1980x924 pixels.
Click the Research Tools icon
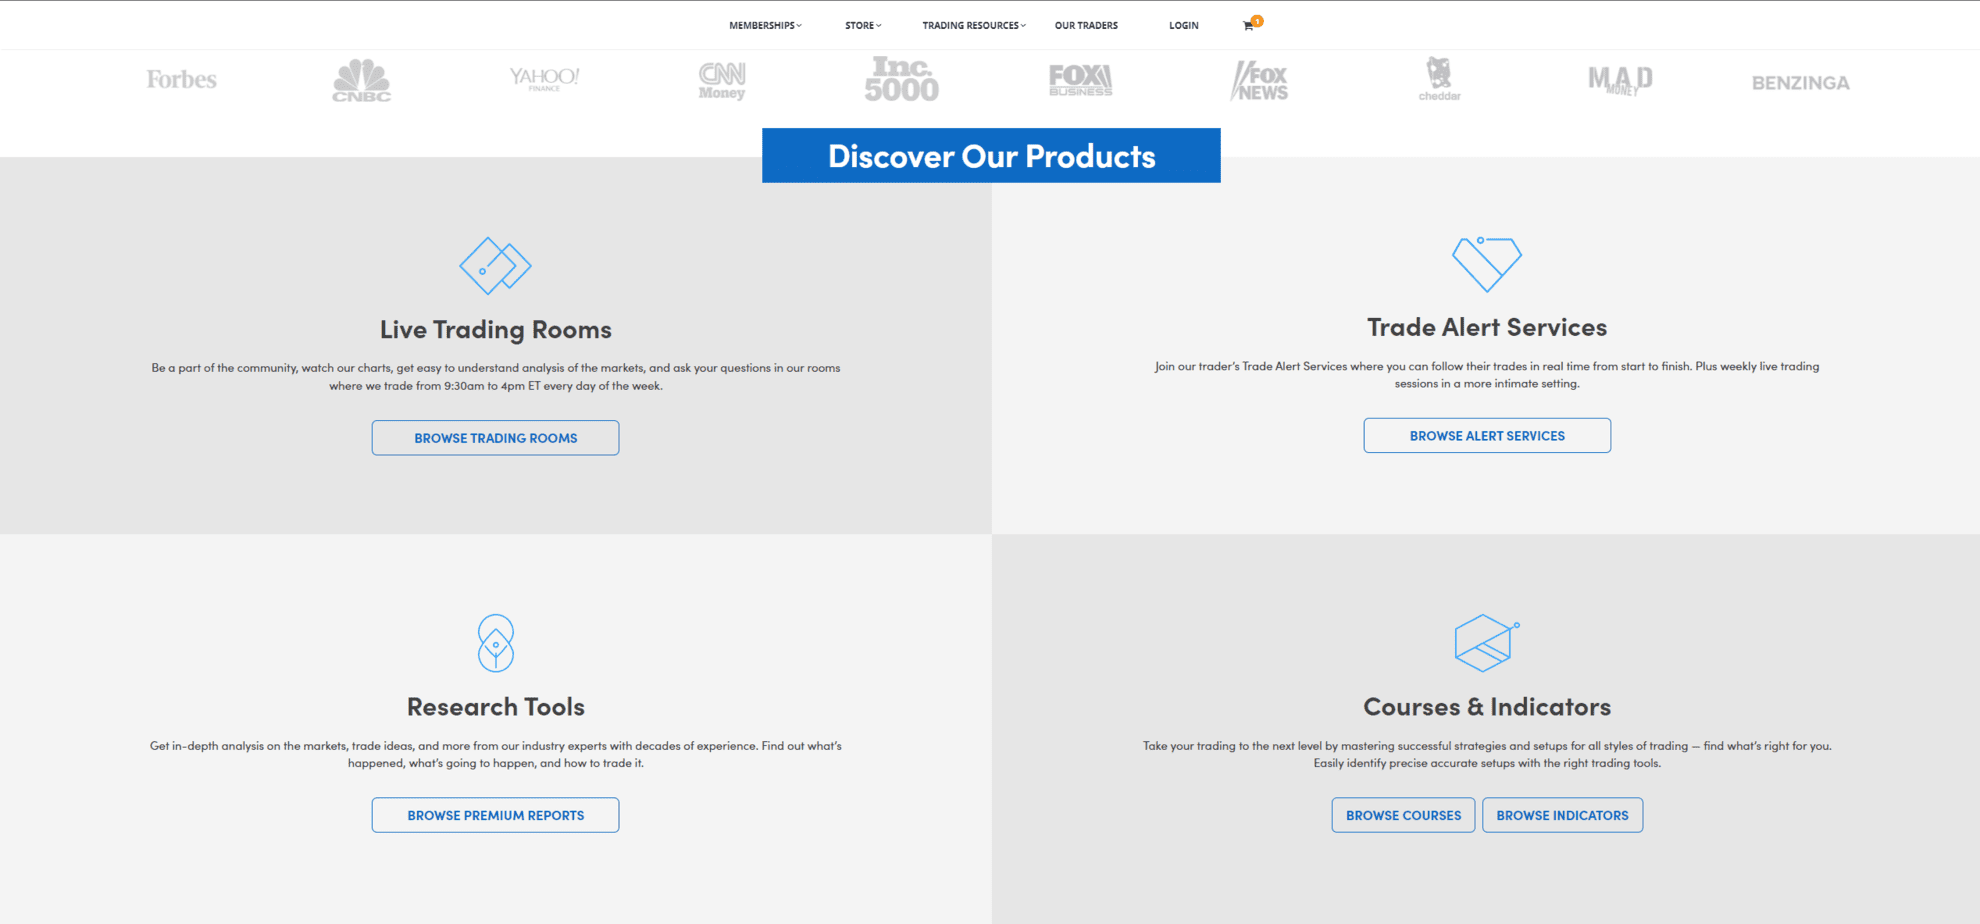(496, 643)
